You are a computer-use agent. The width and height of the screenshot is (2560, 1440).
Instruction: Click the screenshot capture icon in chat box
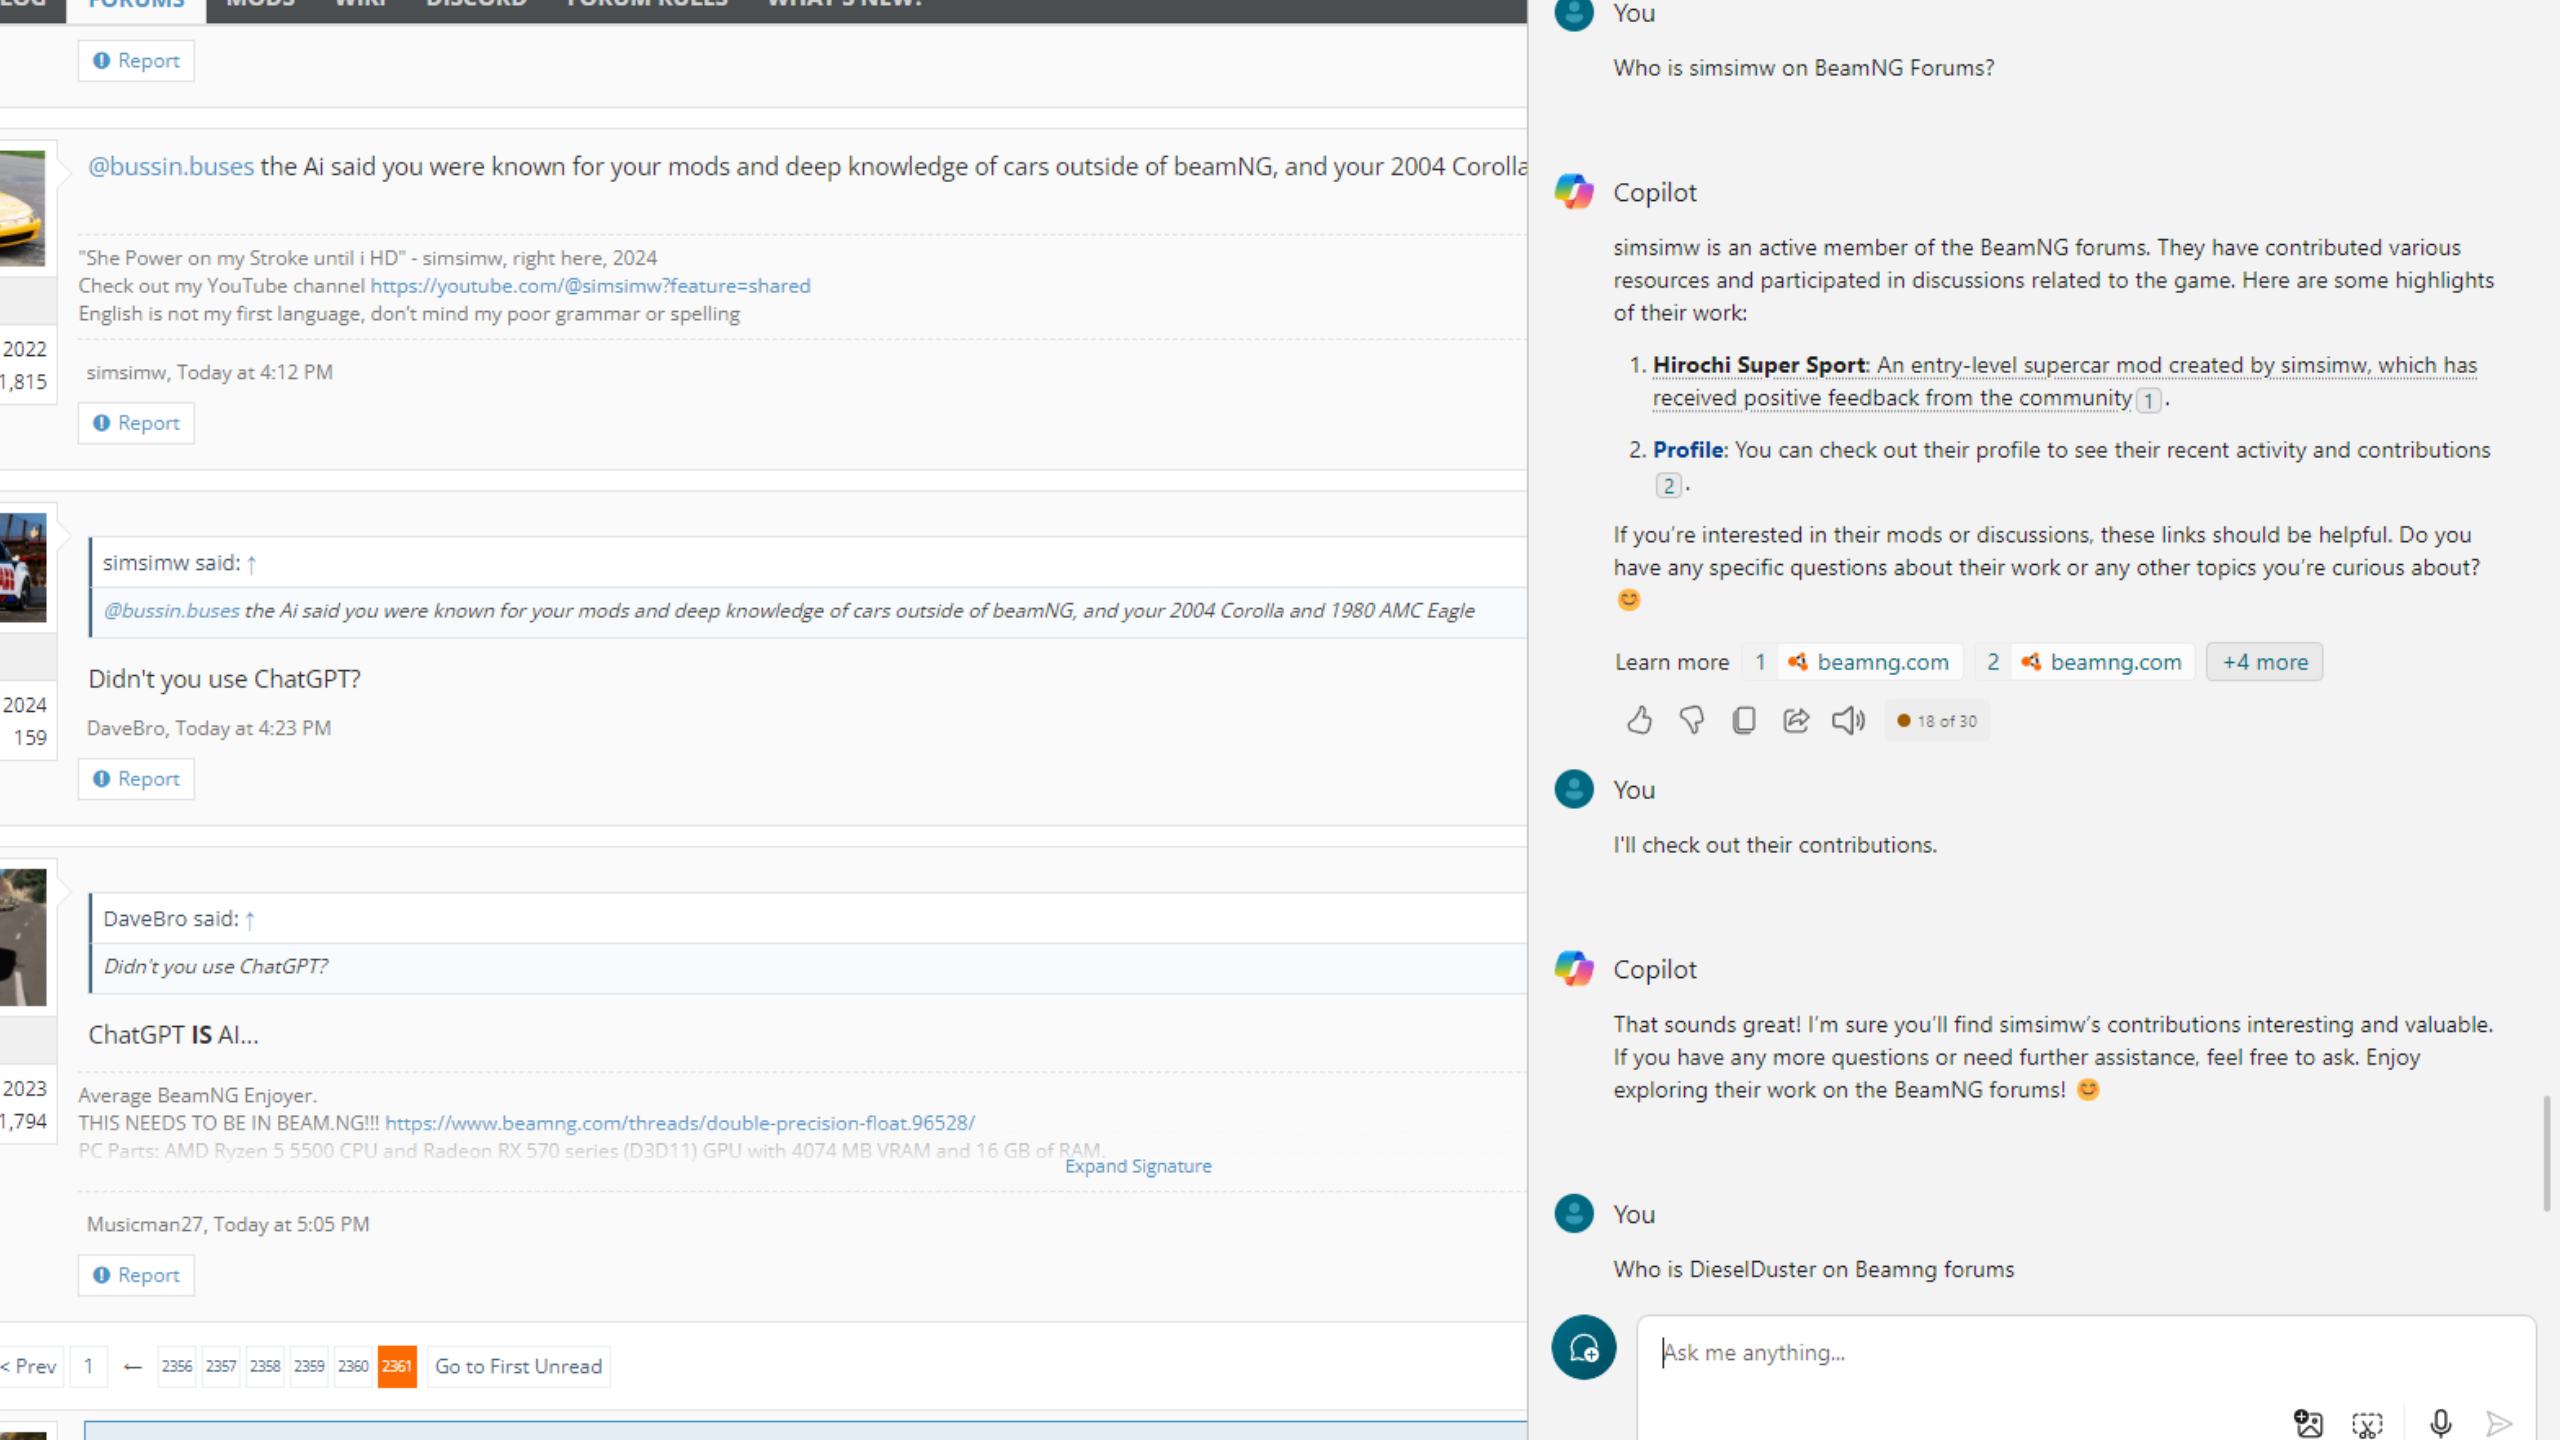point(2367,1422)
